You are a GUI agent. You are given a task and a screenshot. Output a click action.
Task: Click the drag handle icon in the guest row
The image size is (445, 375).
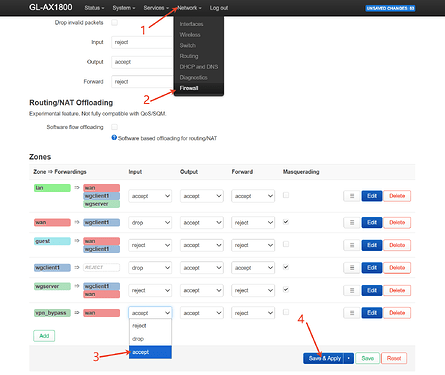pos(352,245)
